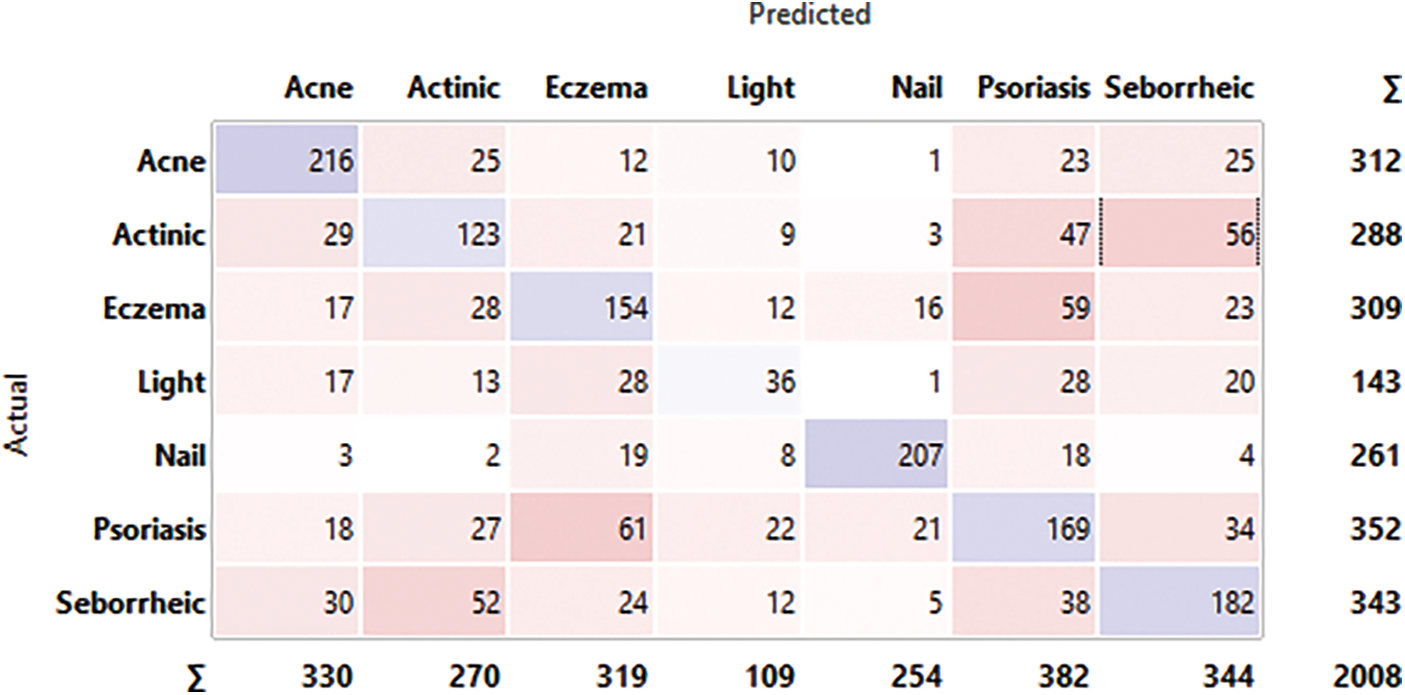Select the Actinic row, Seborrheic column cell 56

click(x=1179, y=234)
